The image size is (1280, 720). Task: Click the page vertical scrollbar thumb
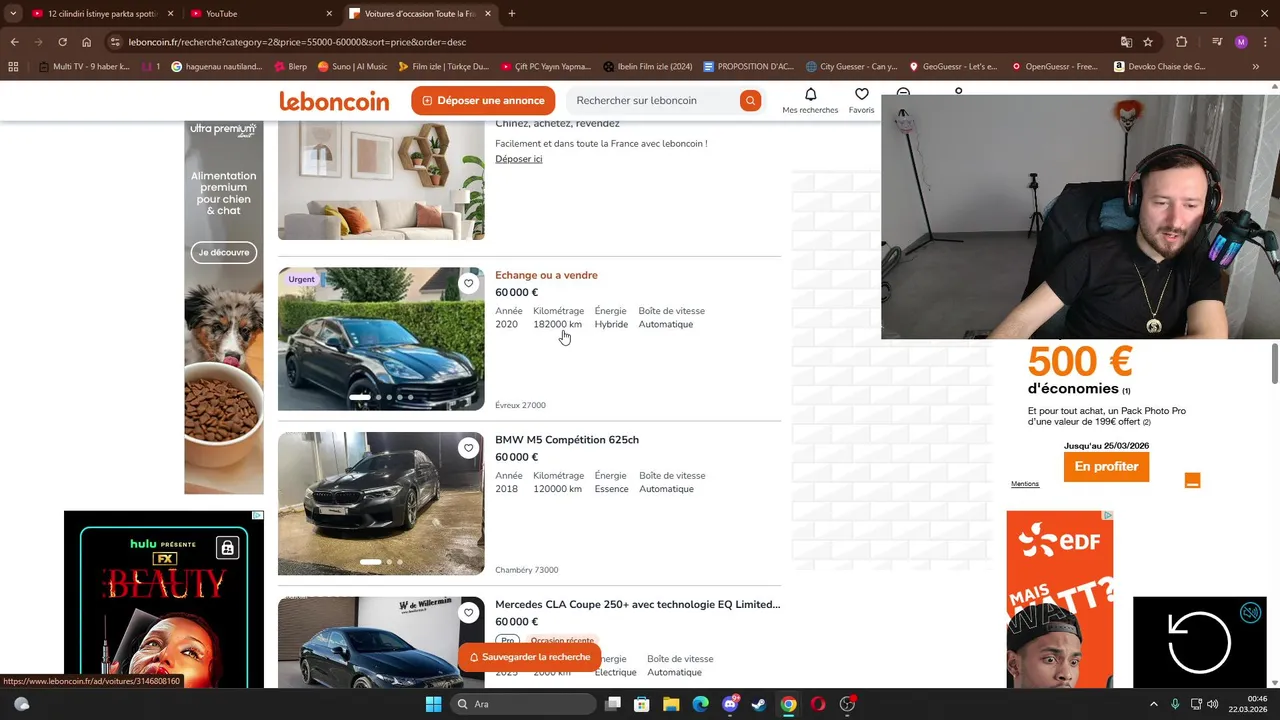1275,362
